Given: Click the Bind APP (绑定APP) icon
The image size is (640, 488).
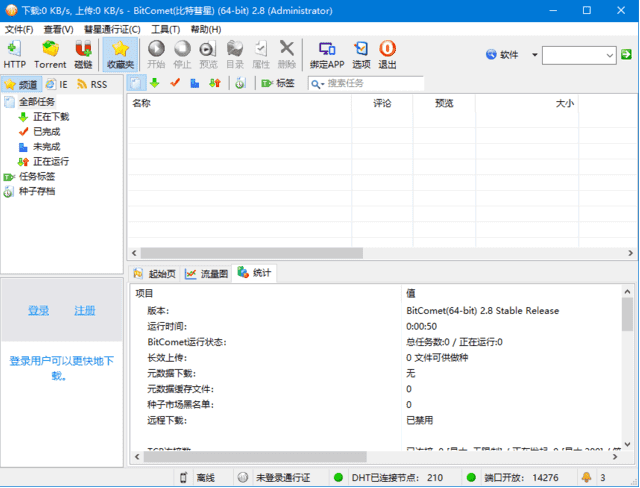Looking at the screenshot, I should click(x=327, y=55).
